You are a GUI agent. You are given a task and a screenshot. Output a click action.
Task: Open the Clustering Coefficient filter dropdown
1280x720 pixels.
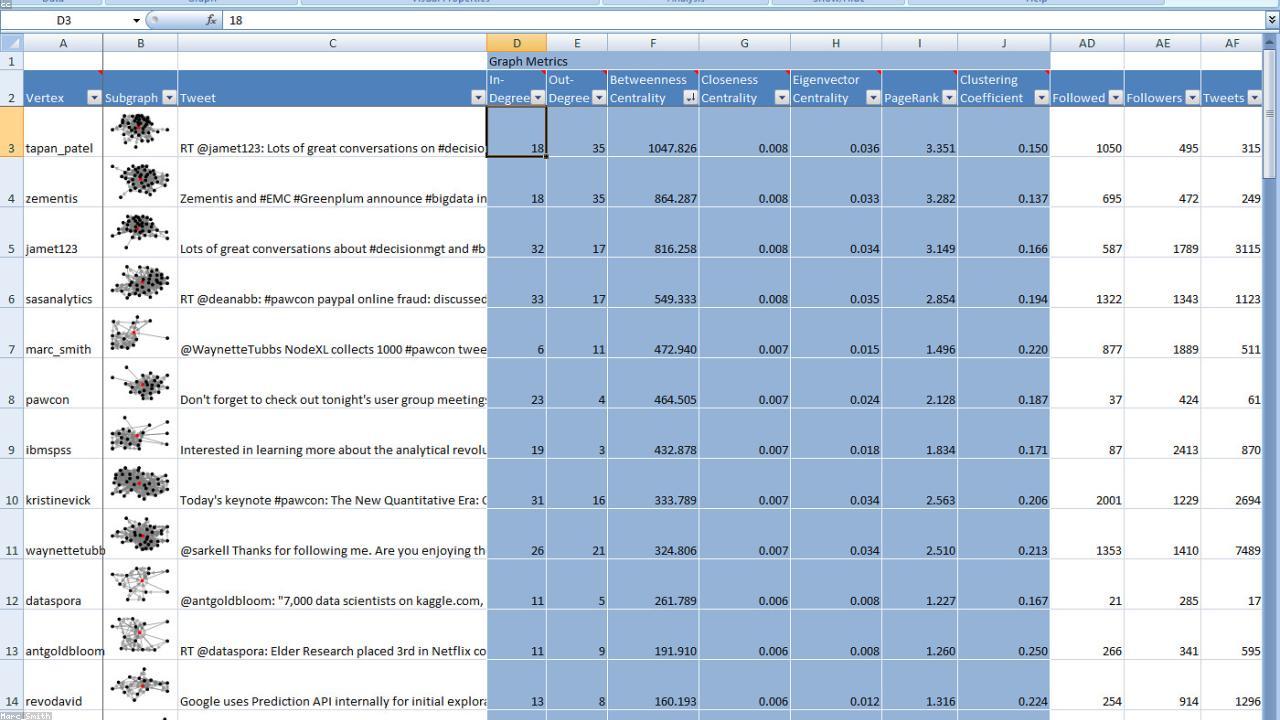pyautogui.click(x=1041, y=98)
